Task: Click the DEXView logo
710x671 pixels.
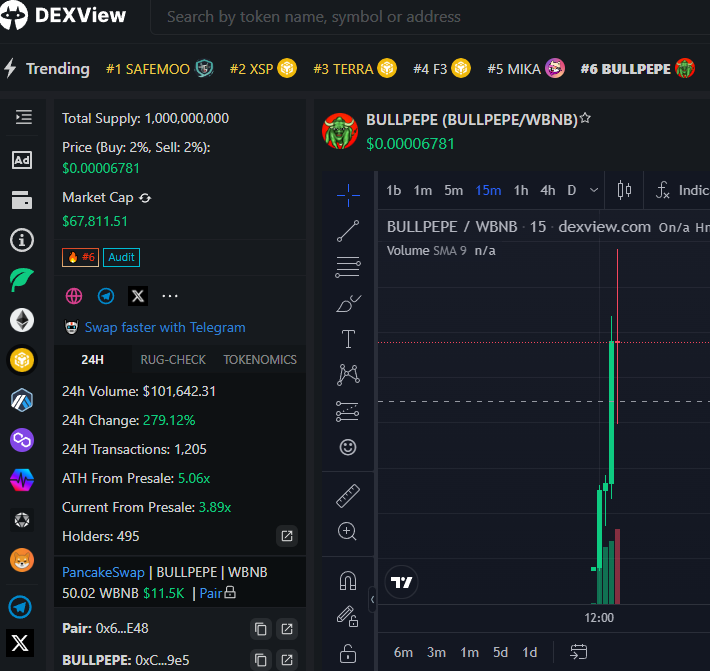Action: (63, 15)
